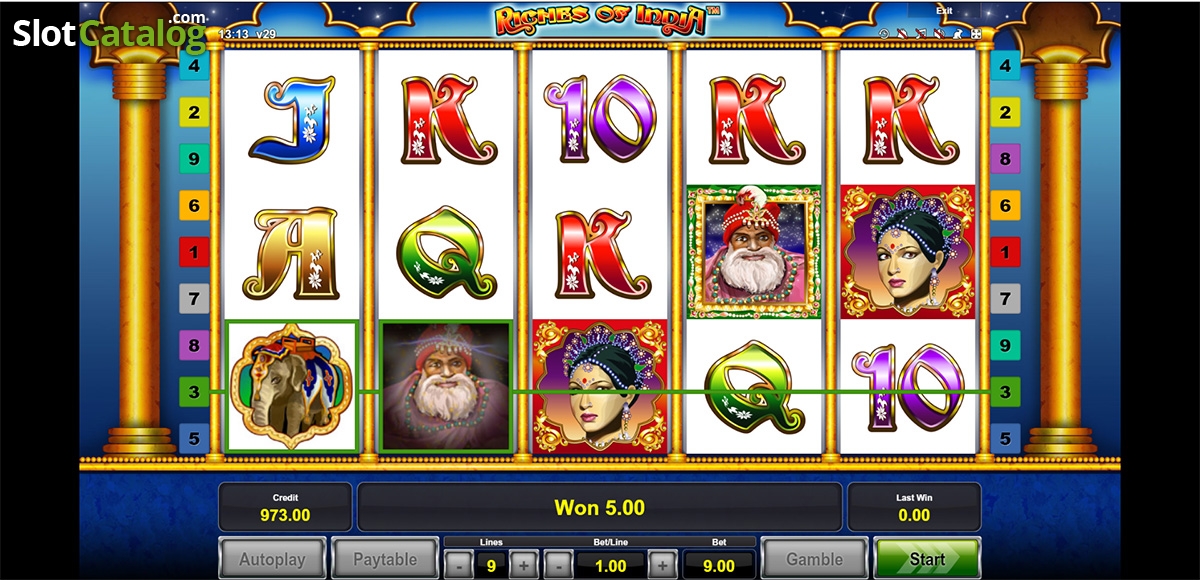The height and width of the screenshot is (580, 1200).
Task: Click the elephant symbol on reel one
Action: [292, 385]
